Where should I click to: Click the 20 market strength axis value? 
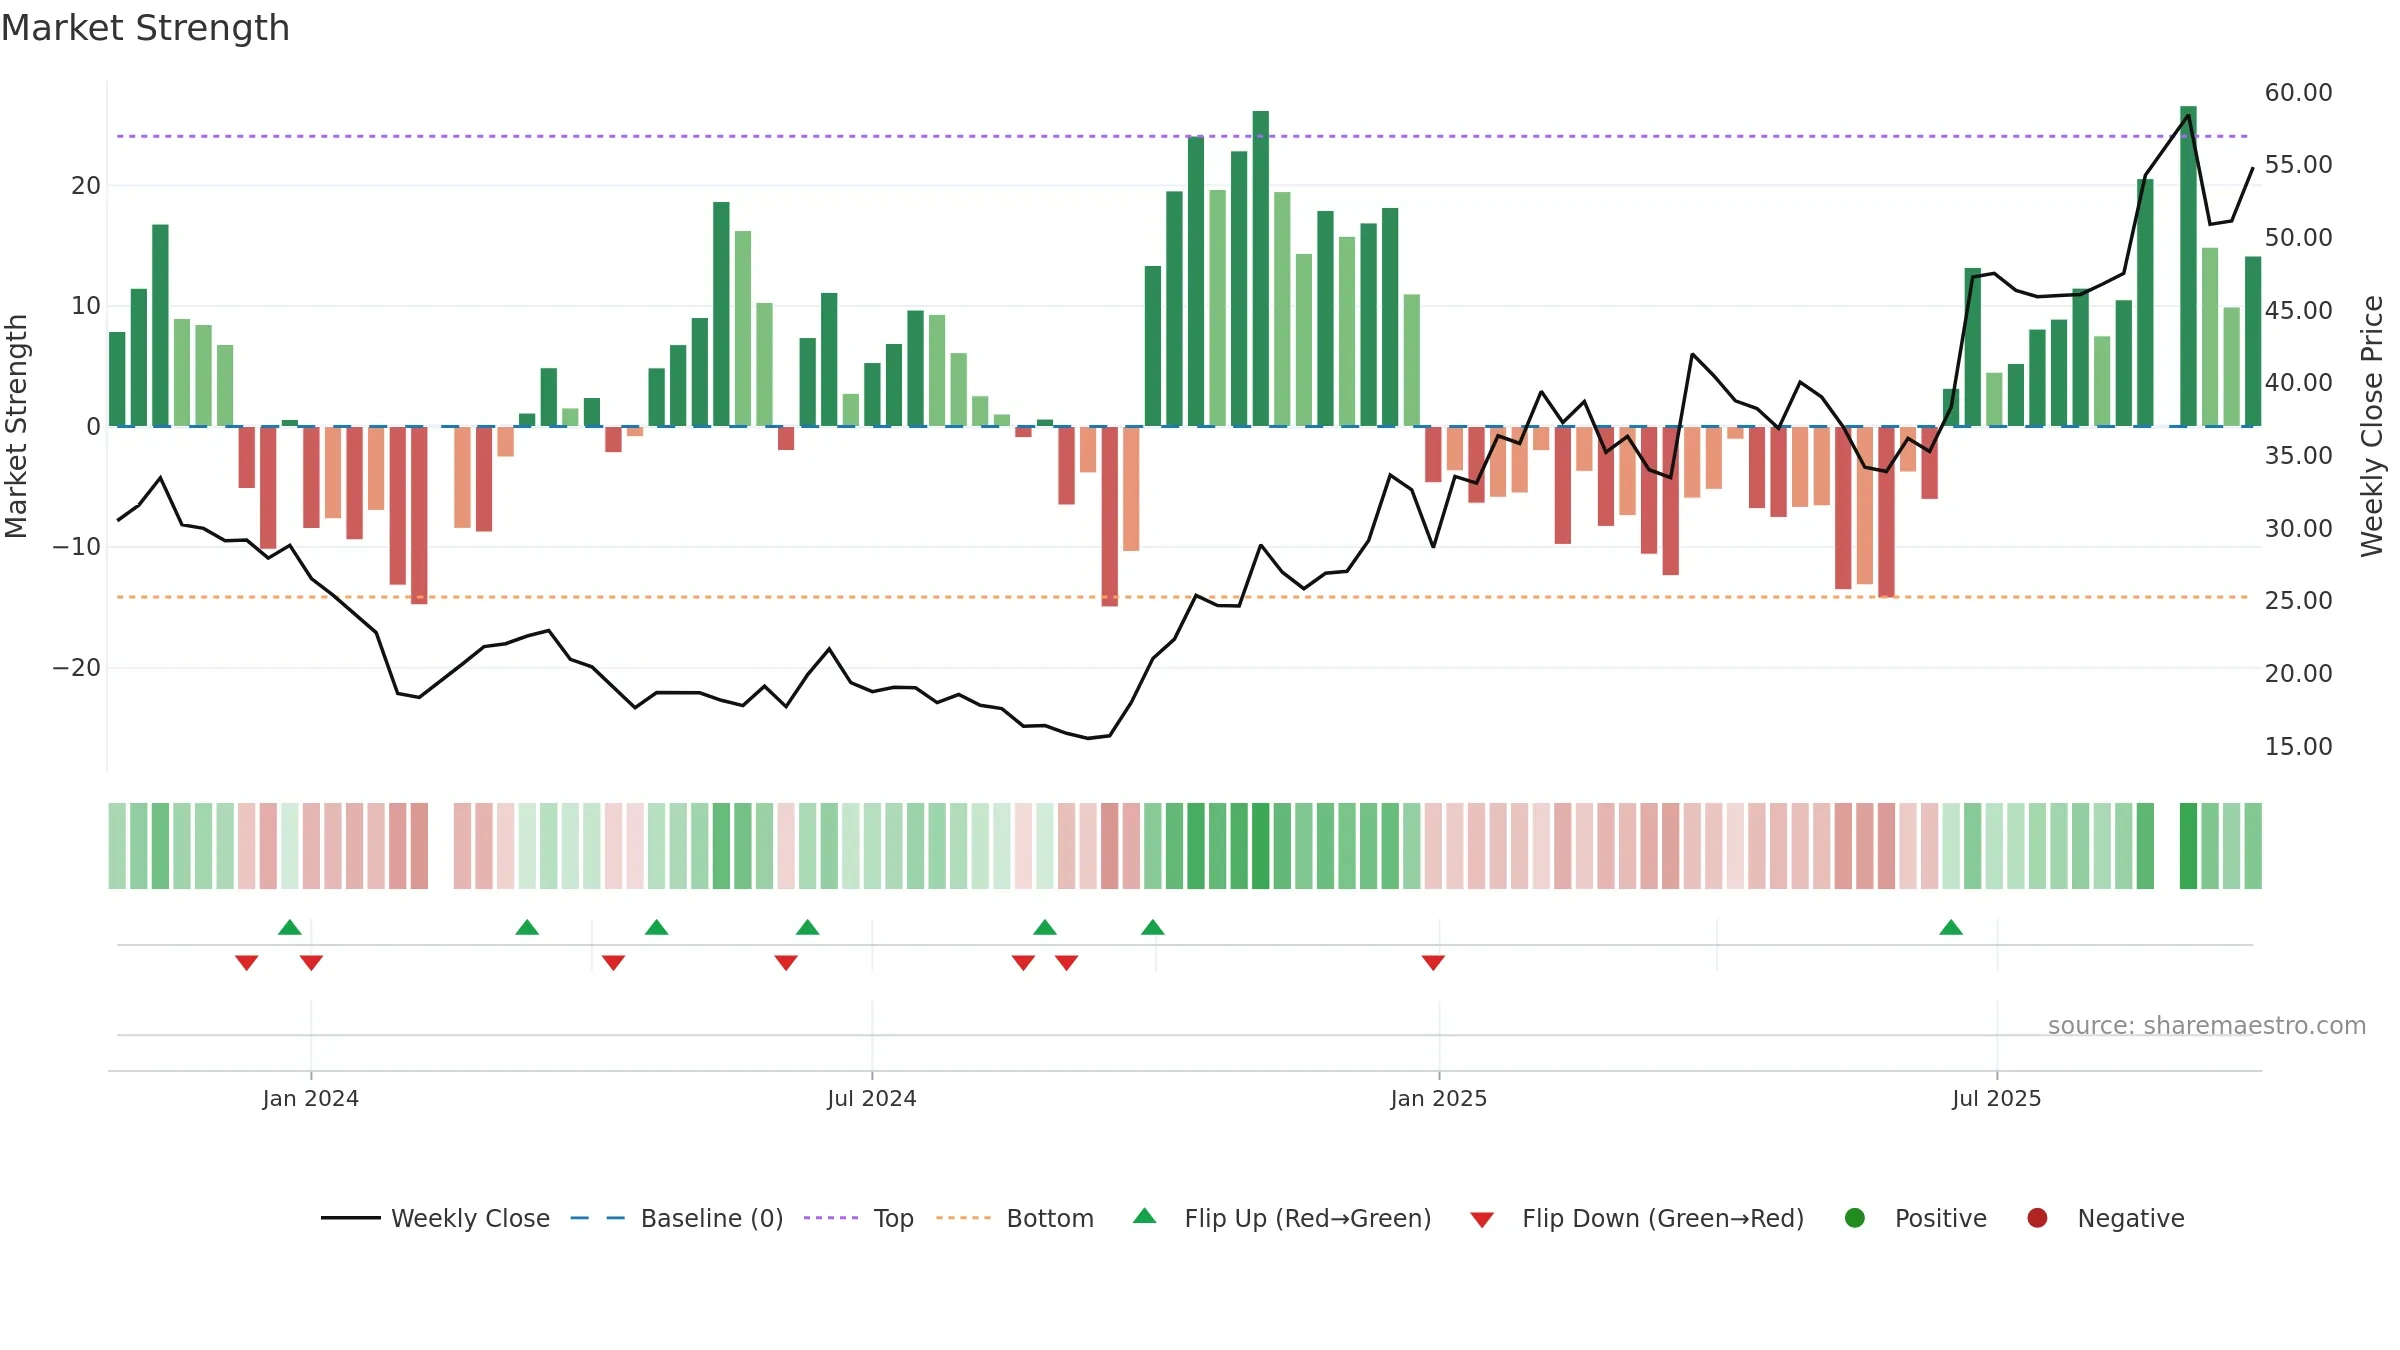point(86,185)
